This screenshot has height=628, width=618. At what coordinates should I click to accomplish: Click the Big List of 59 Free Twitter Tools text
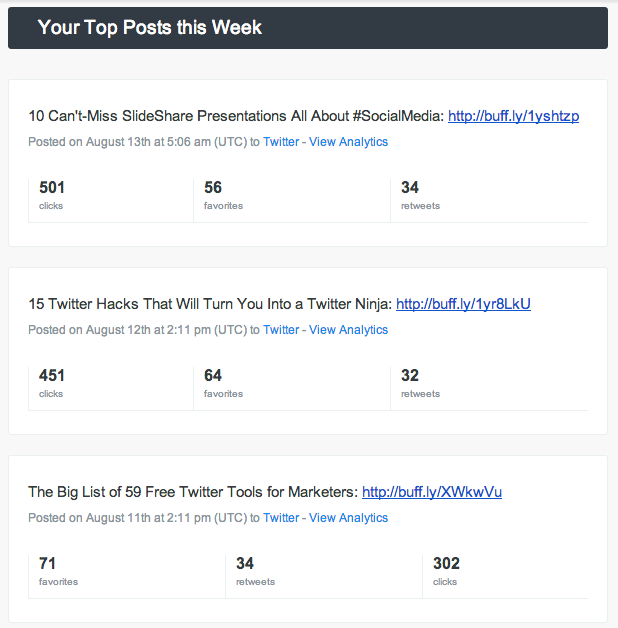[x=193, y=492]
